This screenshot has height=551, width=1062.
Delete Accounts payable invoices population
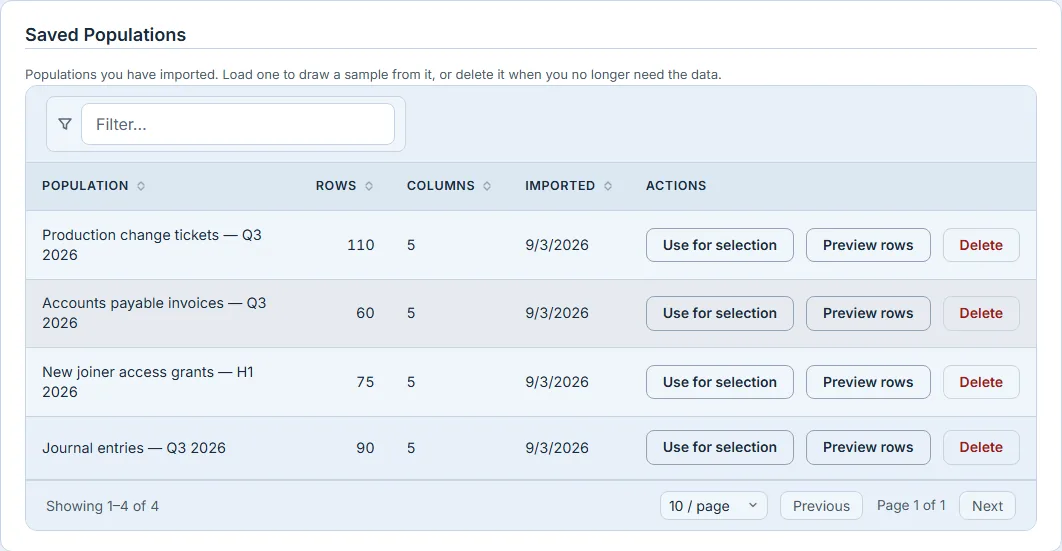click(x=981, y=313)
